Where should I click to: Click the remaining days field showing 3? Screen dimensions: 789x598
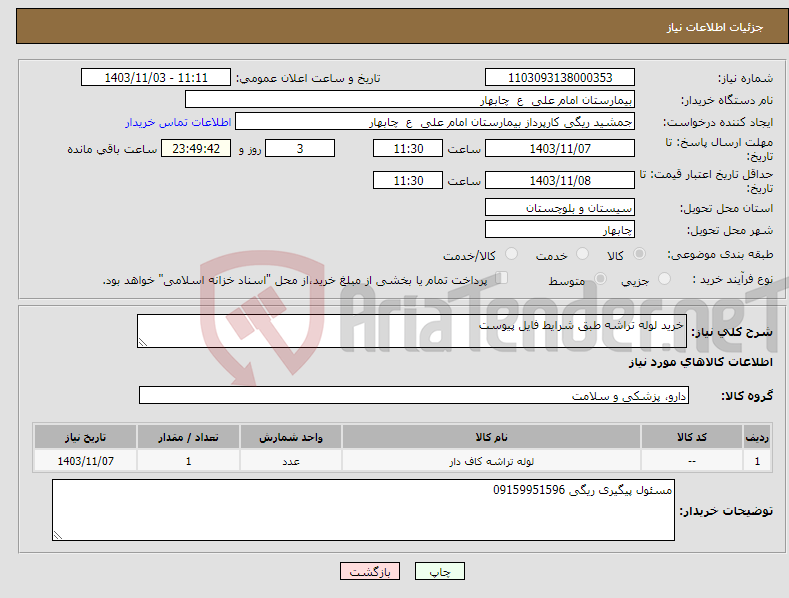[x=300, y=148]
